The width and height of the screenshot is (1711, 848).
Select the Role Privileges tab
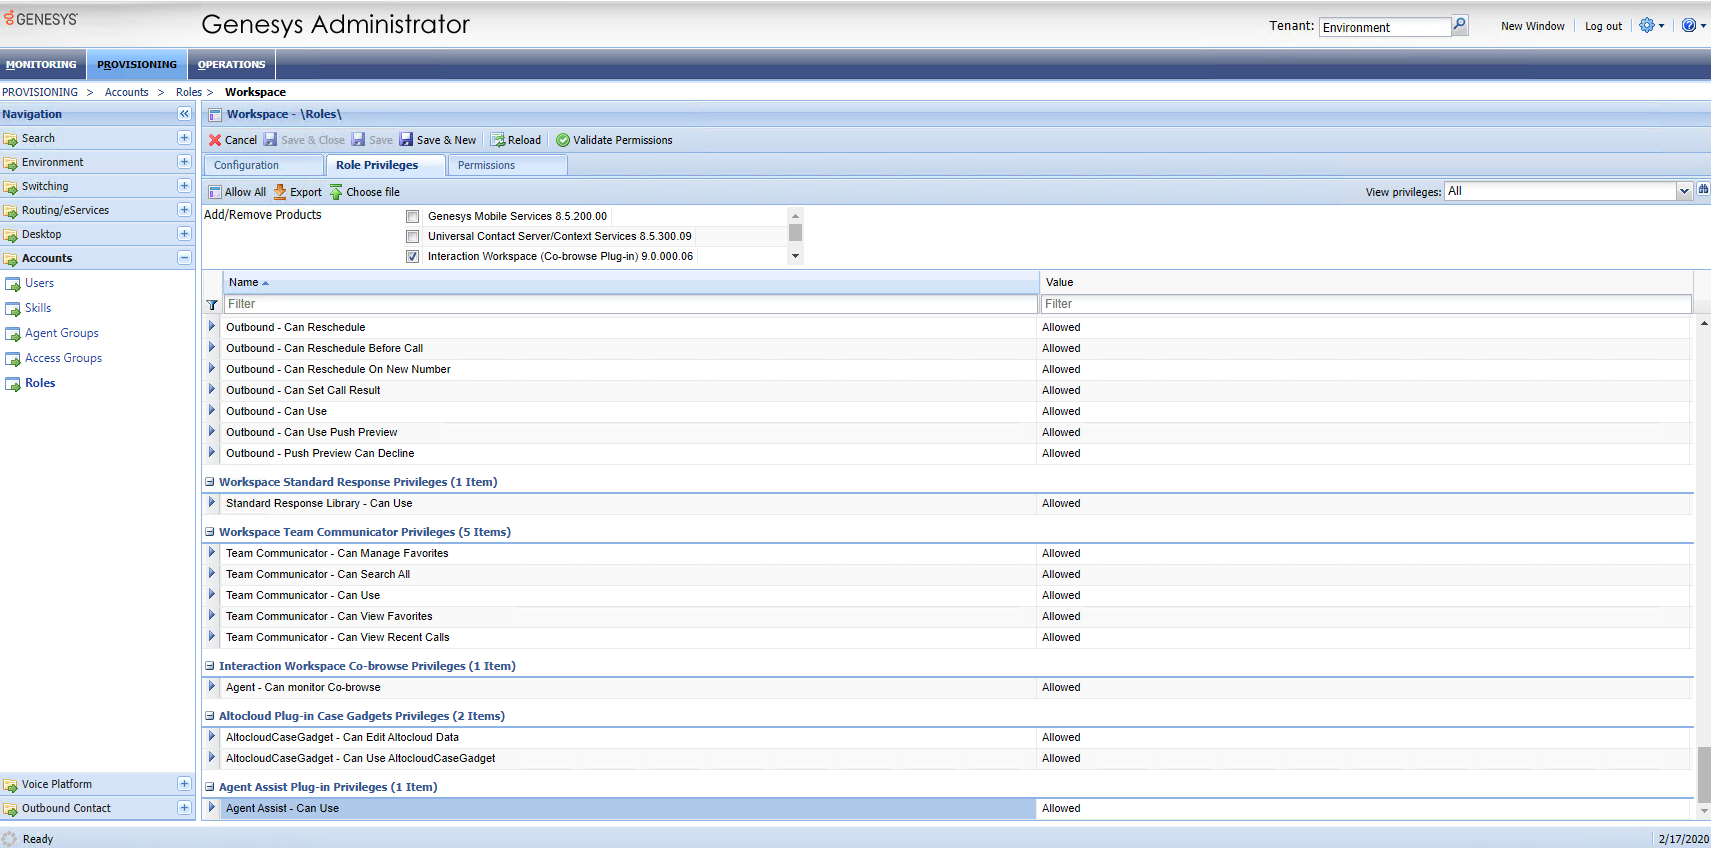tap(386, 165)
